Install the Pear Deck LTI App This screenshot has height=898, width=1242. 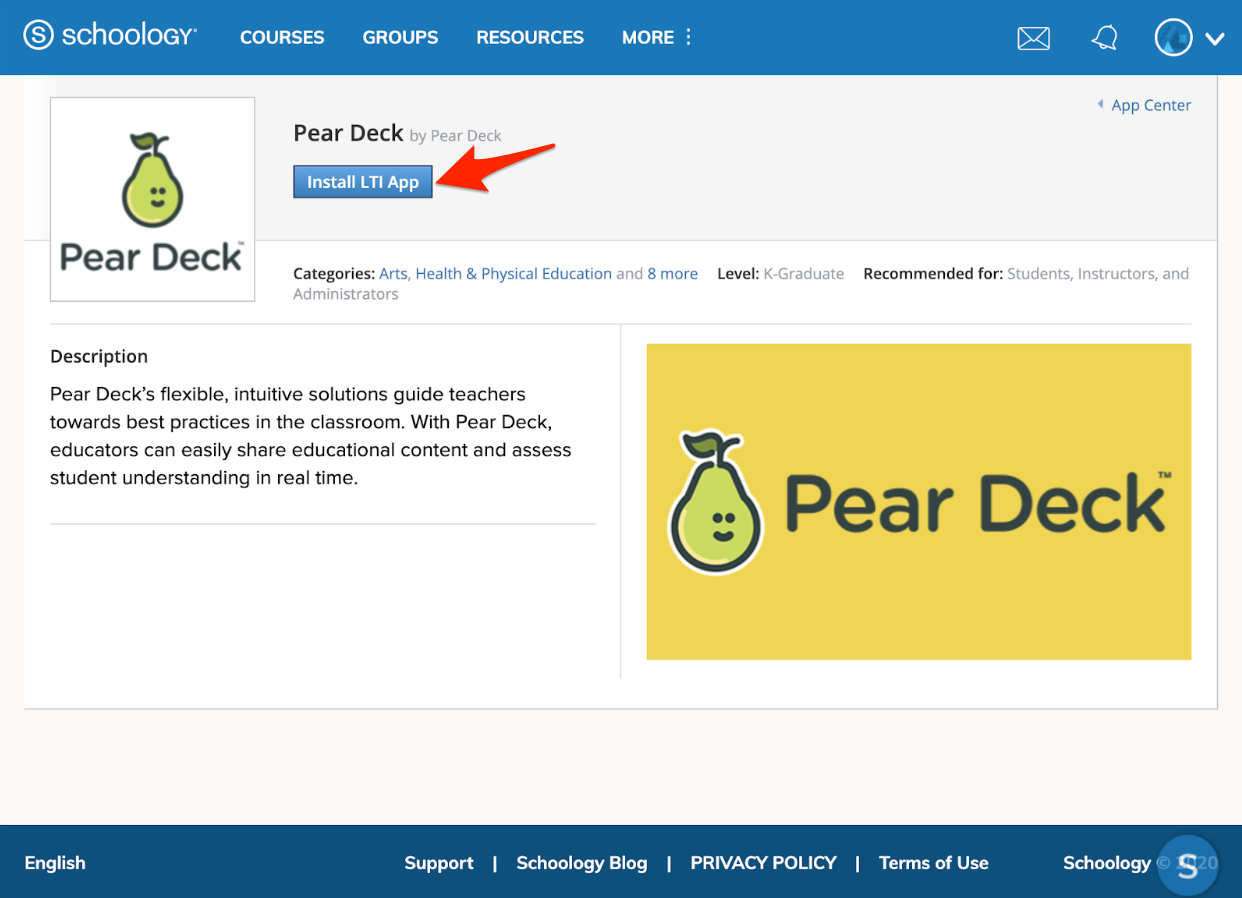point(362,181)
